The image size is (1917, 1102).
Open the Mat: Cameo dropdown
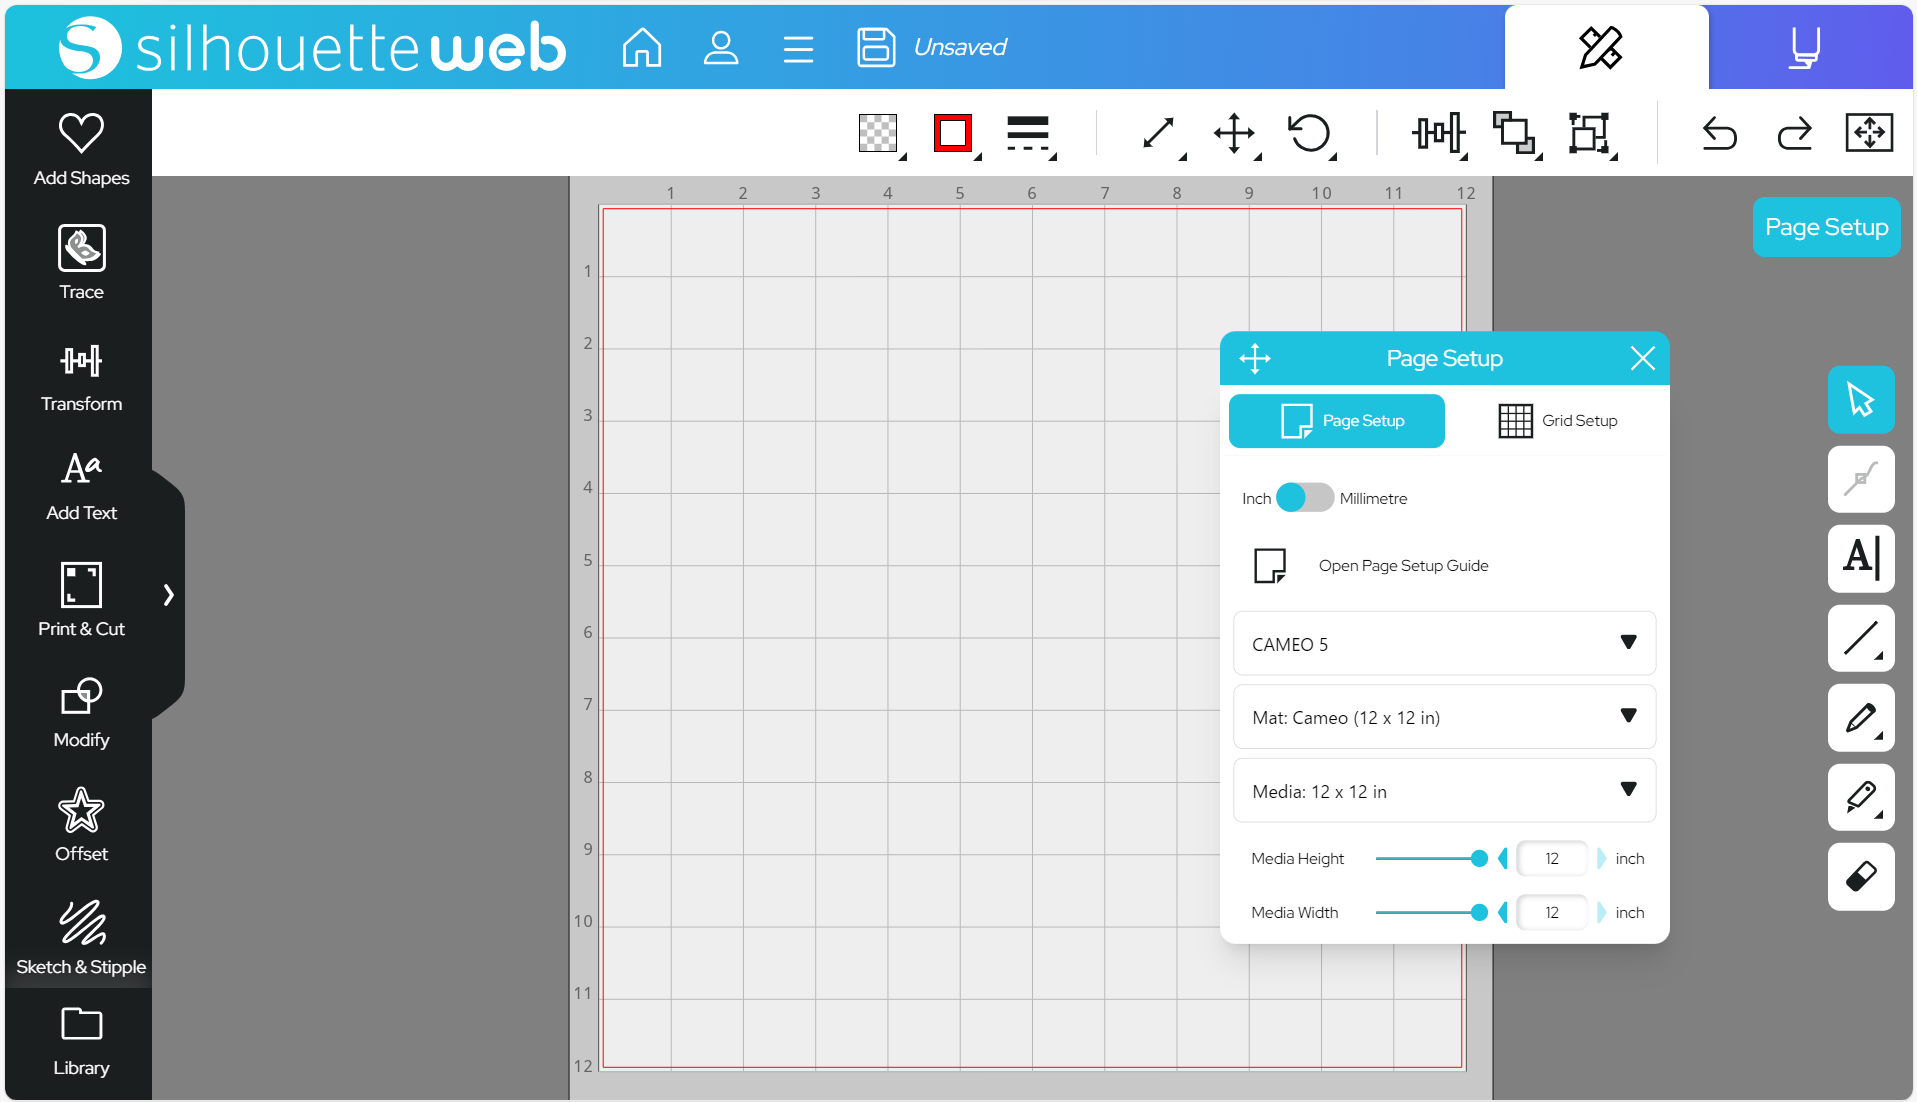tap(1444, 716)
